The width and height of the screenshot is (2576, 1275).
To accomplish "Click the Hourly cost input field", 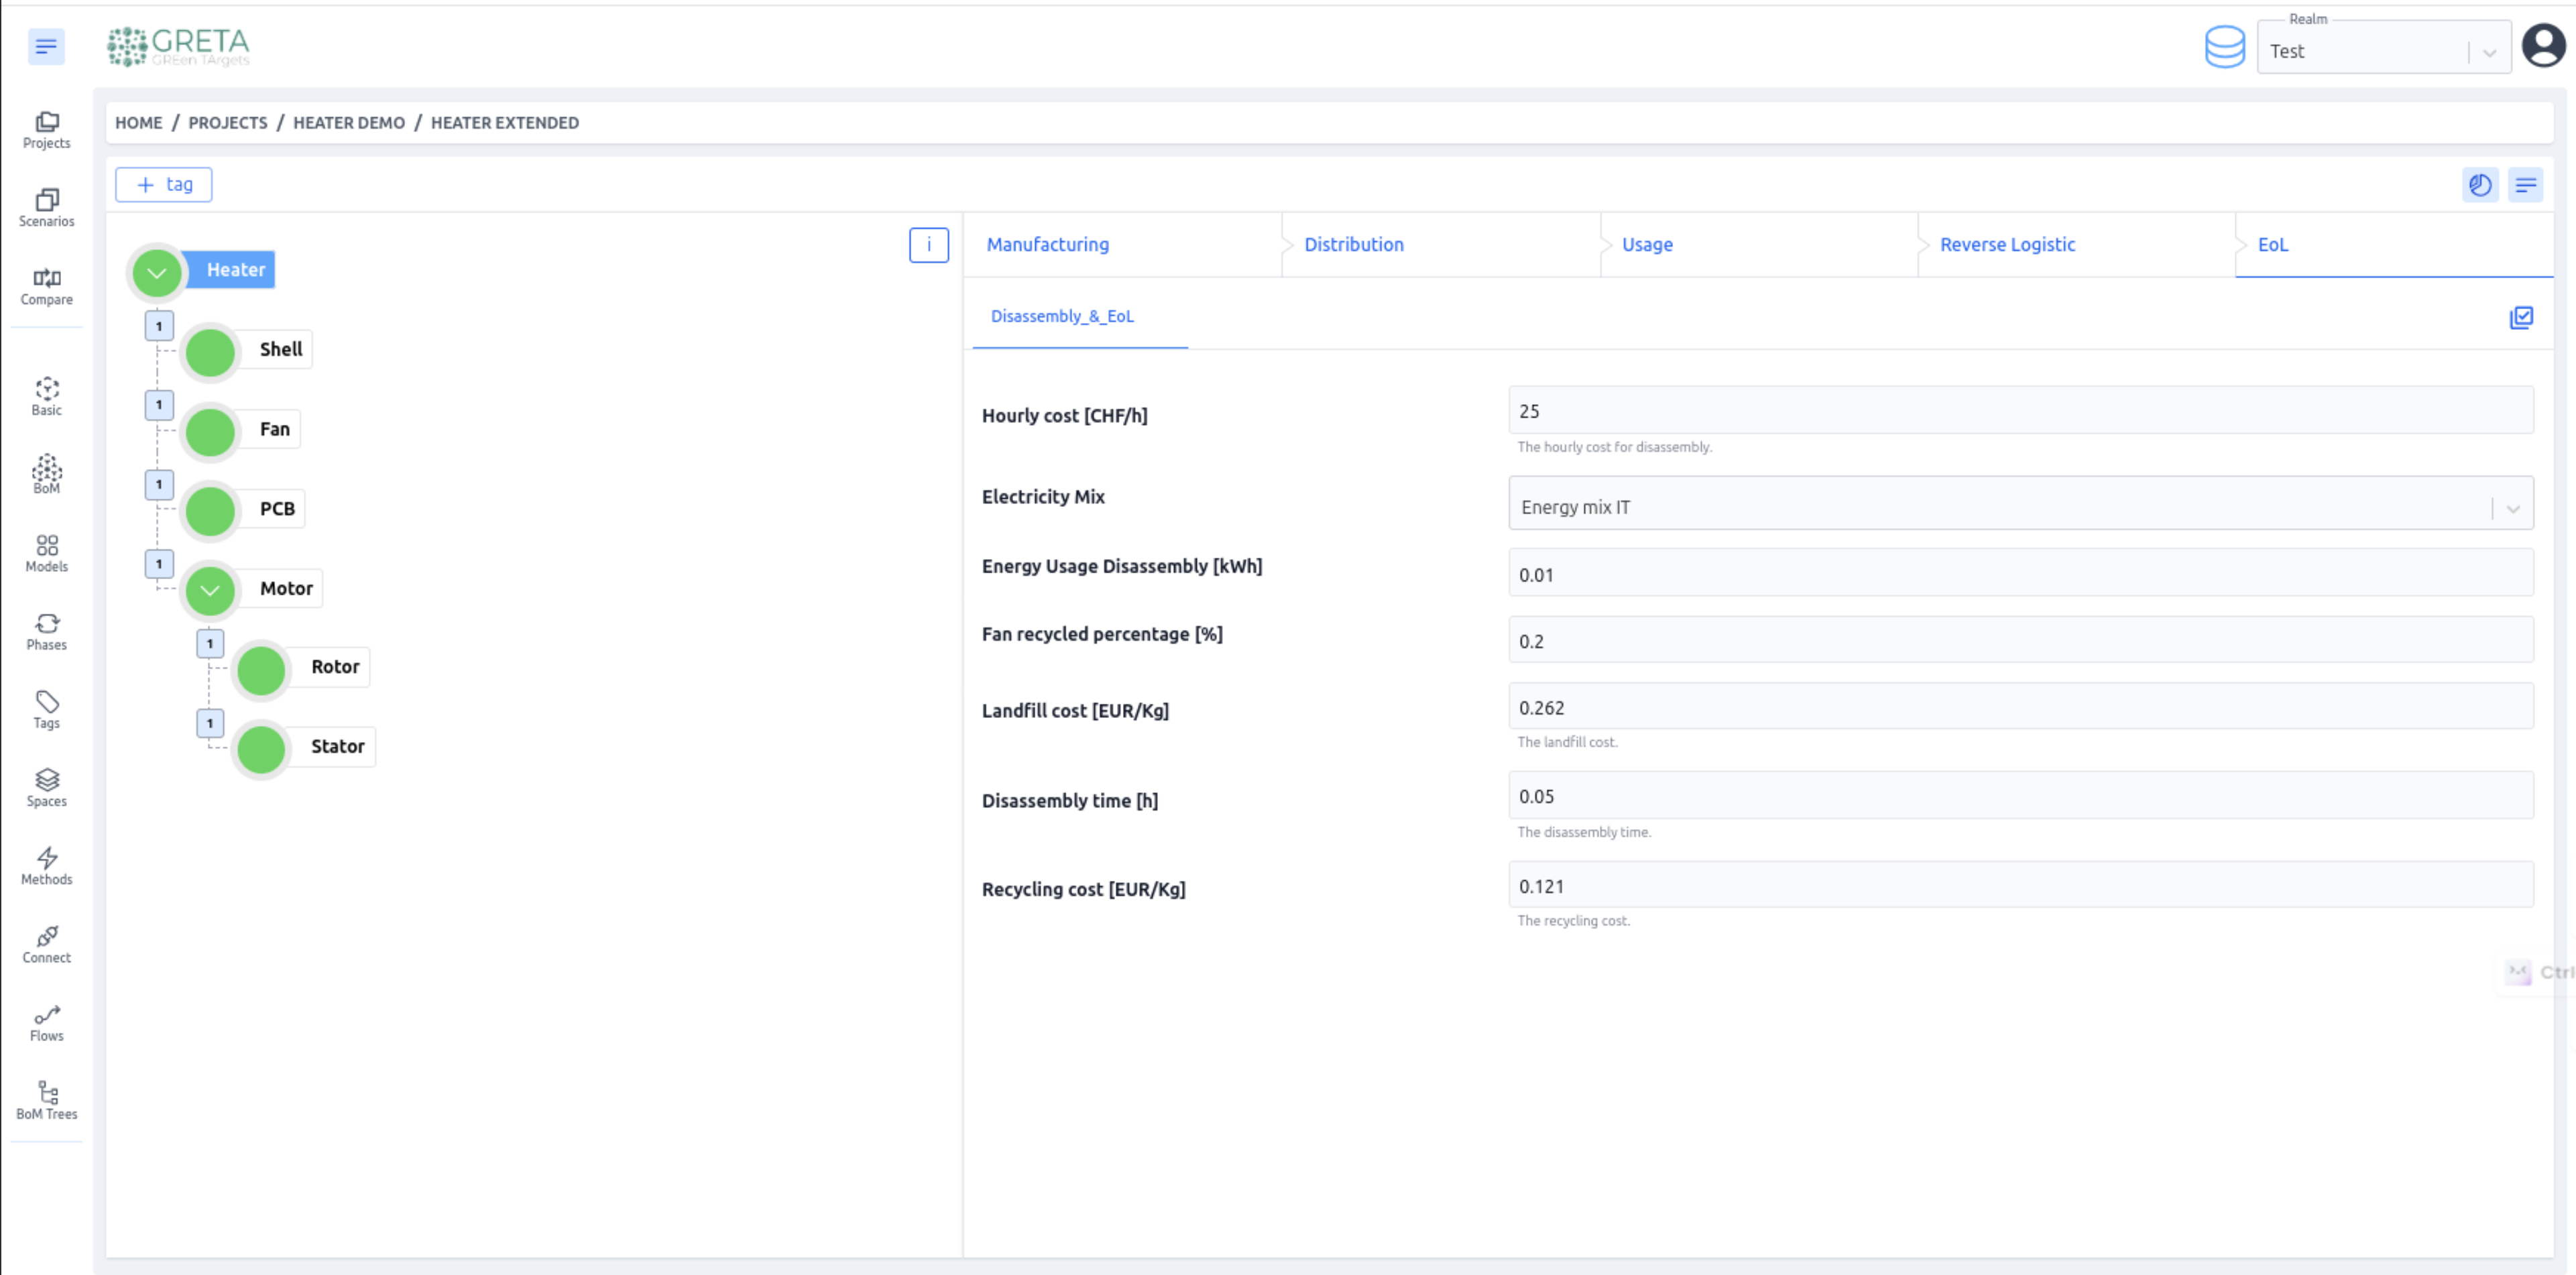I will click(2020, 411).
